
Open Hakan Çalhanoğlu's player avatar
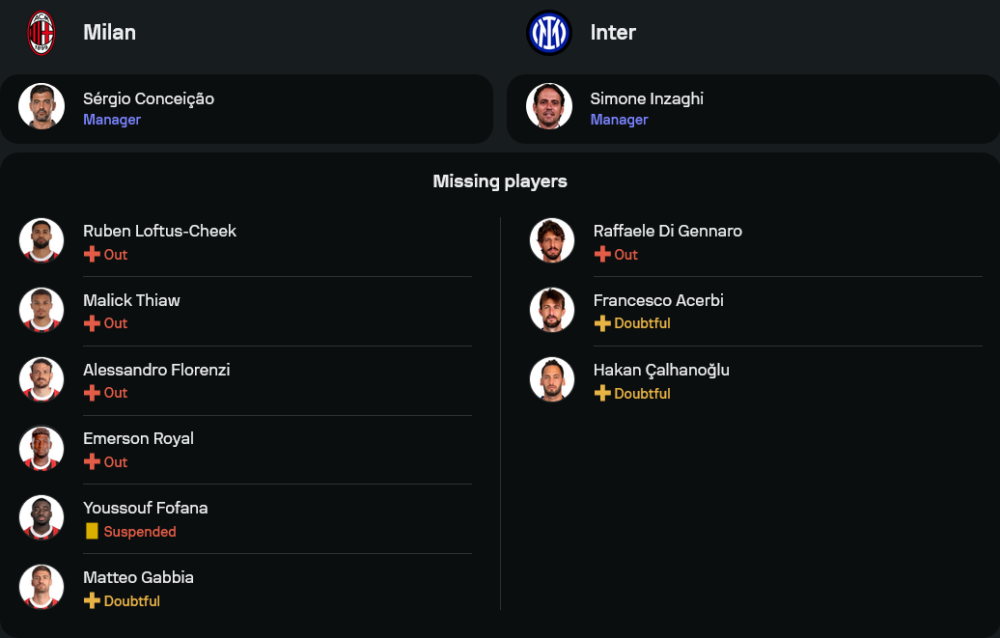552,379
